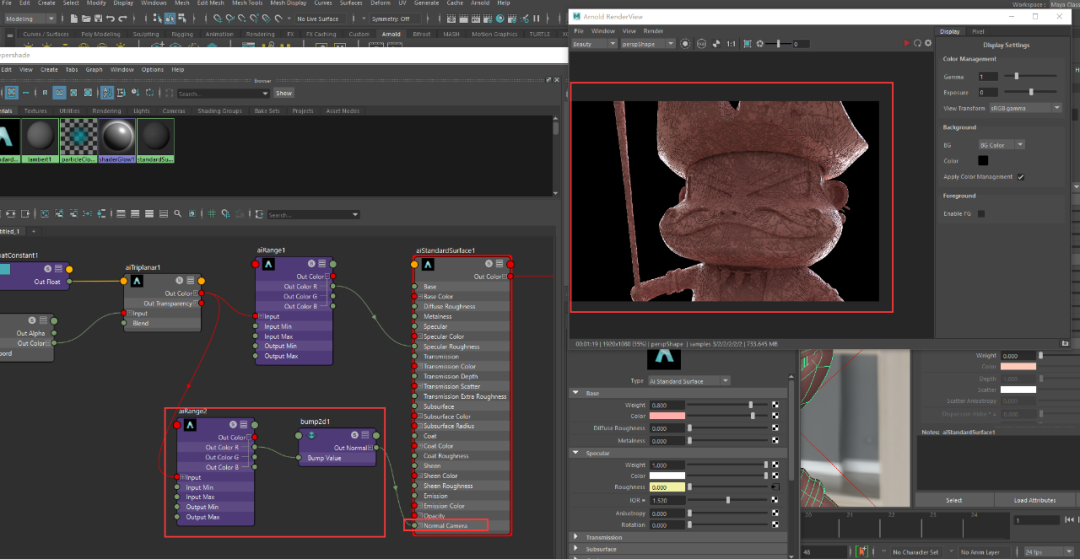Screen dimensions: 1080x559
Task: Open Graph menu in Hypershade
Action: click(x=94, y=70)
